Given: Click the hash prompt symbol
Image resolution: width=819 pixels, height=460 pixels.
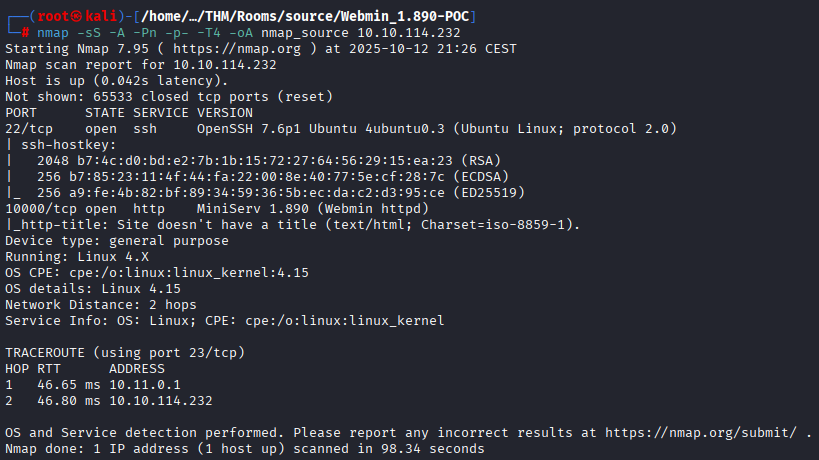Looking at the screenshot, I should (x=24, y=33).
